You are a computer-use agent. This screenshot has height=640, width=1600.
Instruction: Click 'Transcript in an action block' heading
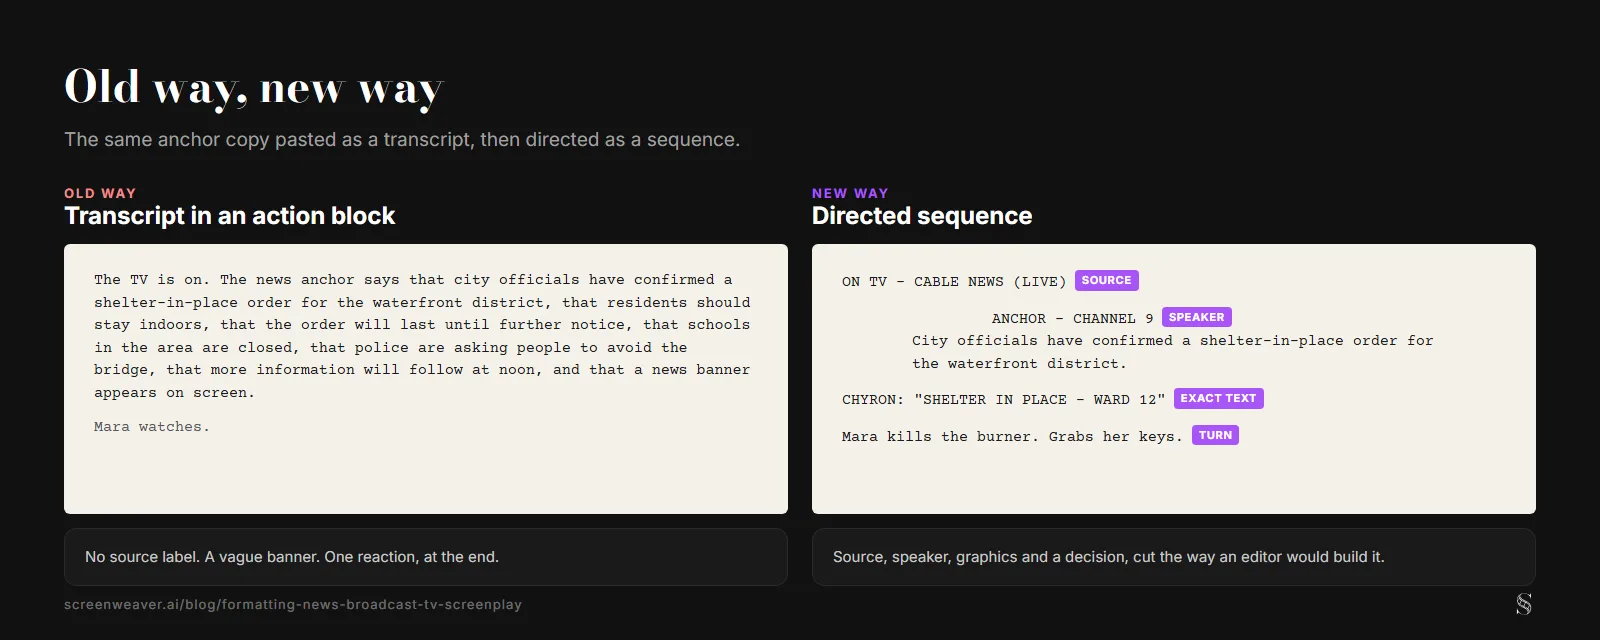[x=230, y=216]
